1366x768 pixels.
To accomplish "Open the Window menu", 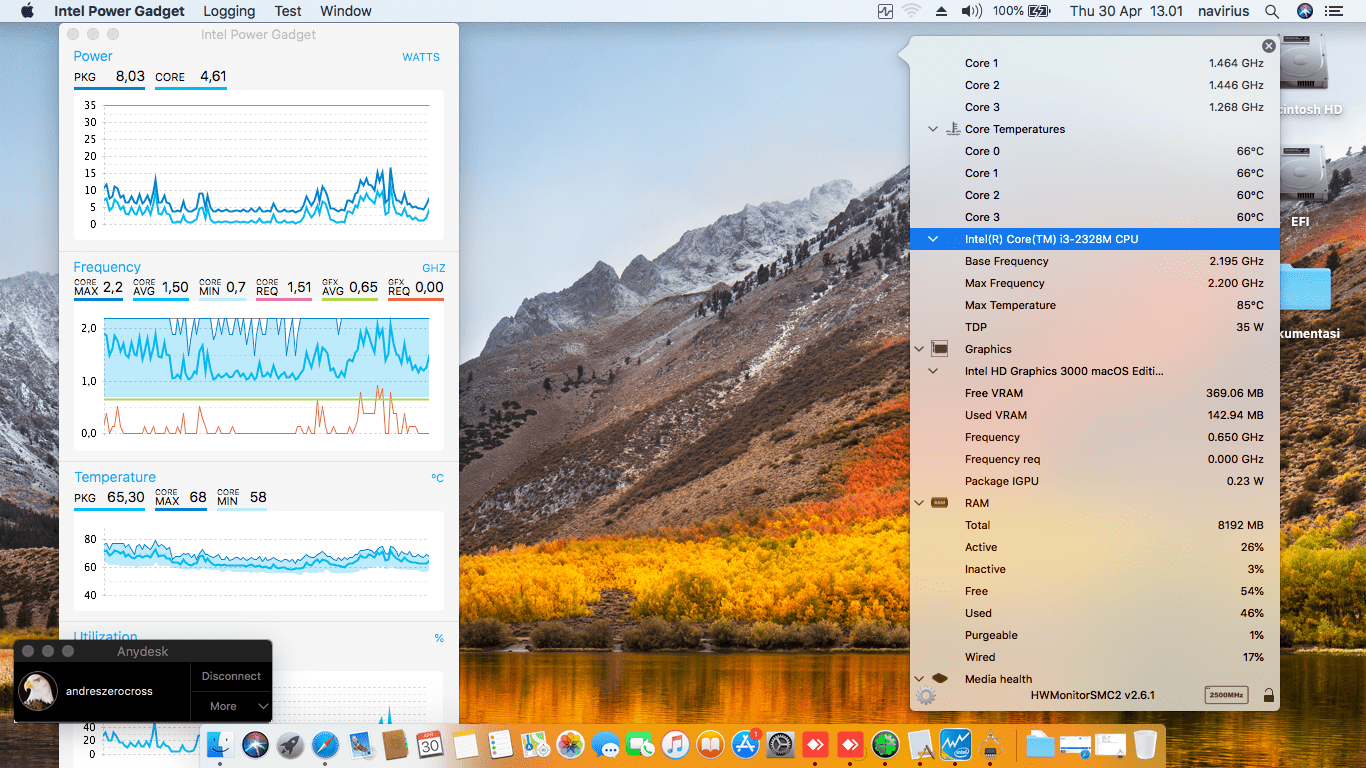I will tap(346, 11).
